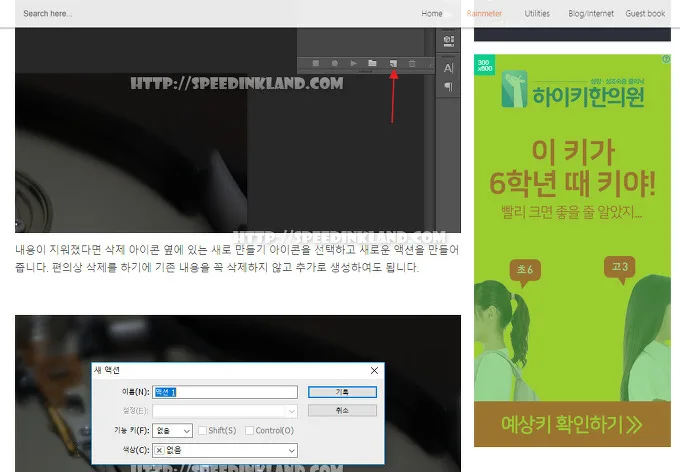Open the Utilities menu item
680x472 pixels.
pyautogui.click(x=537, y=13)
